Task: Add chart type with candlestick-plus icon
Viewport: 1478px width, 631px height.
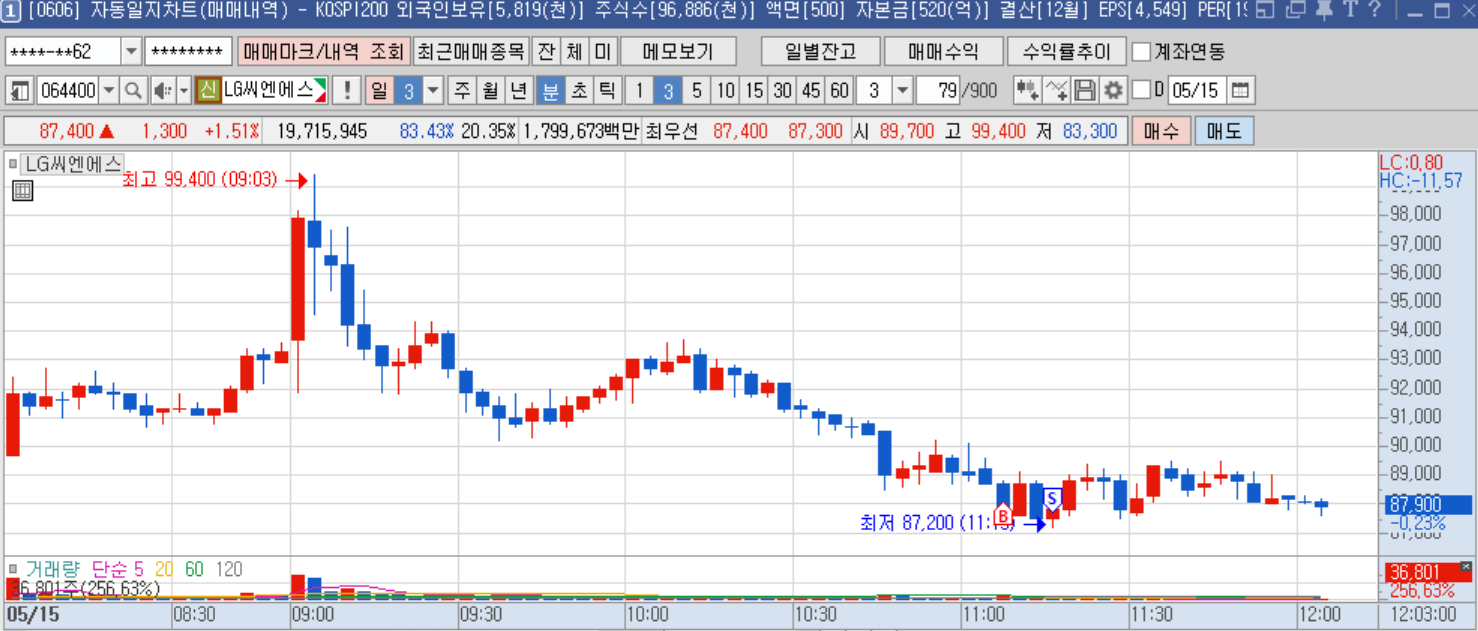Action: 1027,91
